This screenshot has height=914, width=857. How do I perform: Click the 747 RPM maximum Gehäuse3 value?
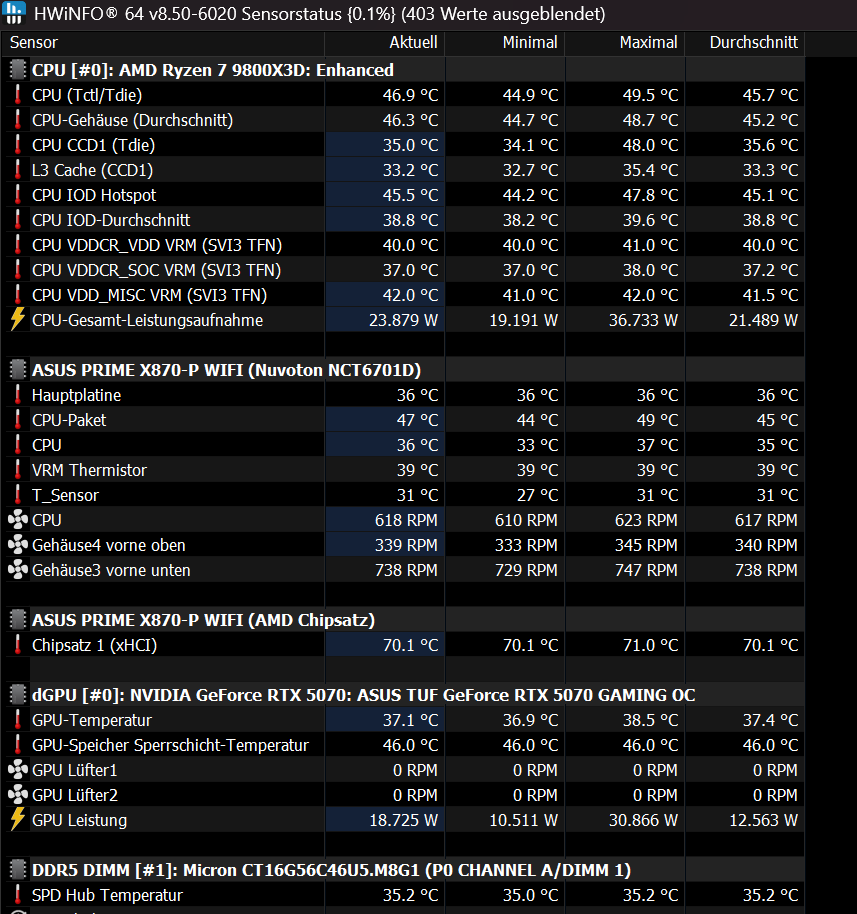646,570
